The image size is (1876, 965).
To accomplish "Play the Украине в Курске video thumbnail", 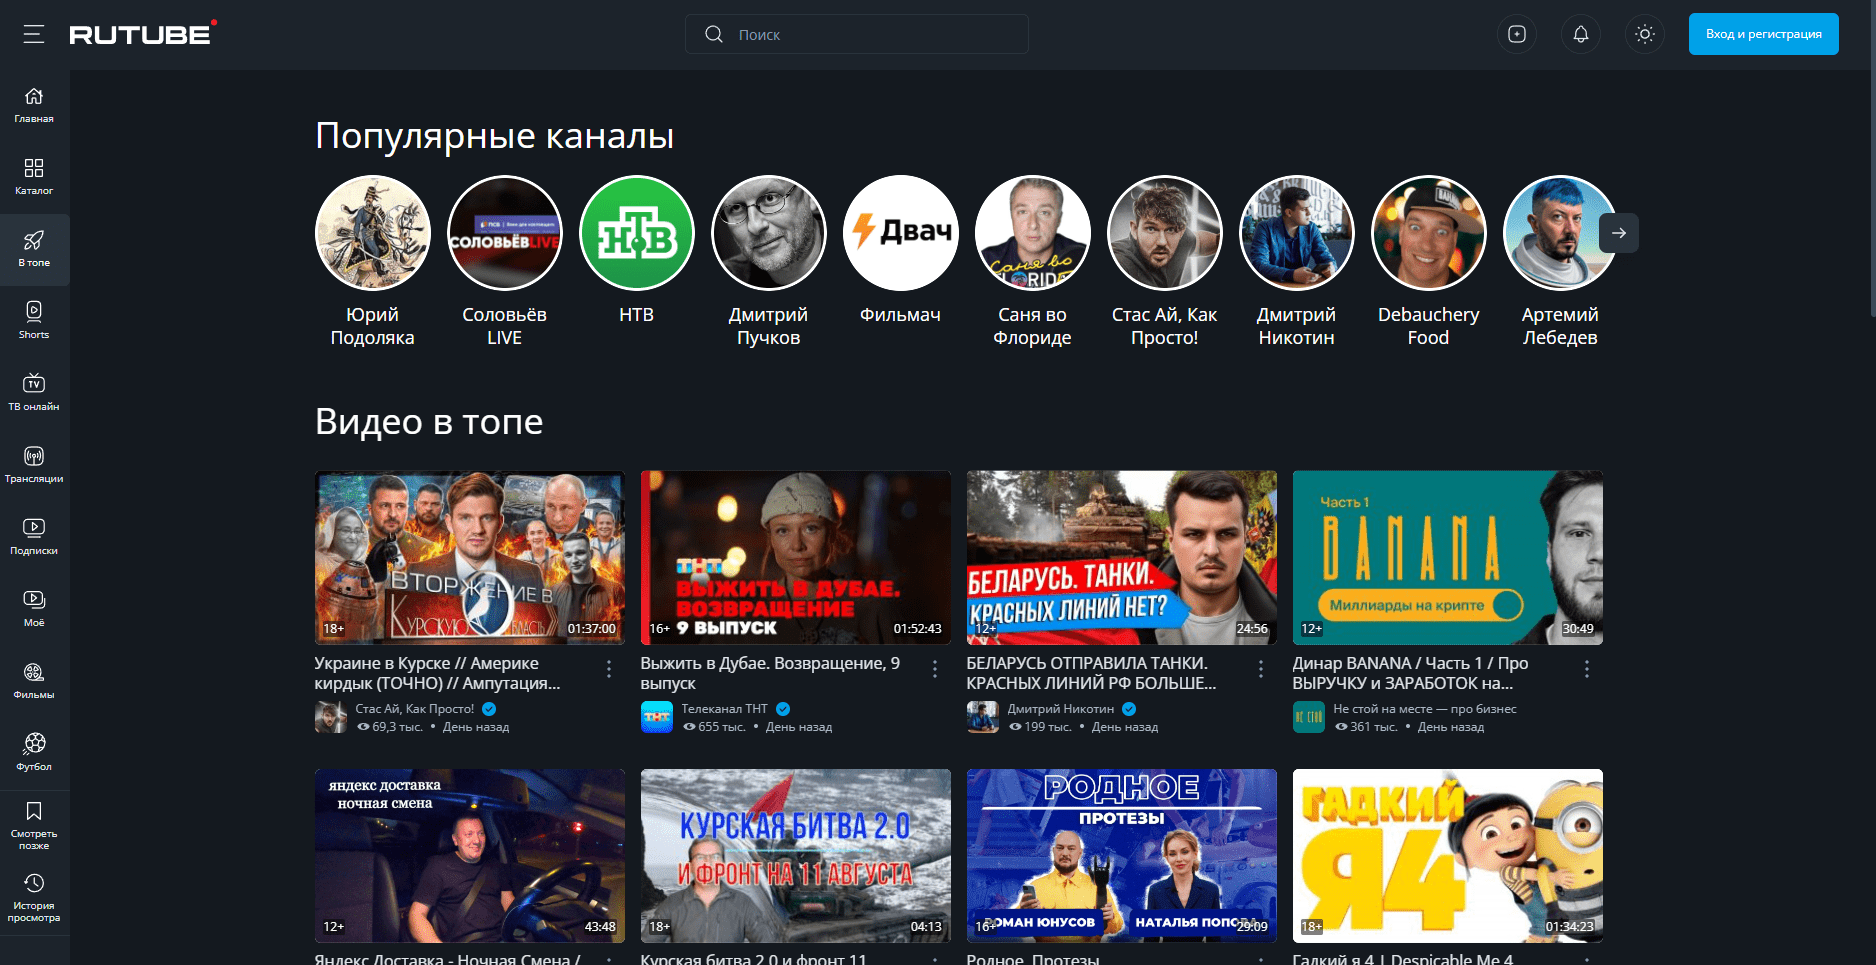I will pyautogui.click(x=470, y=558).
